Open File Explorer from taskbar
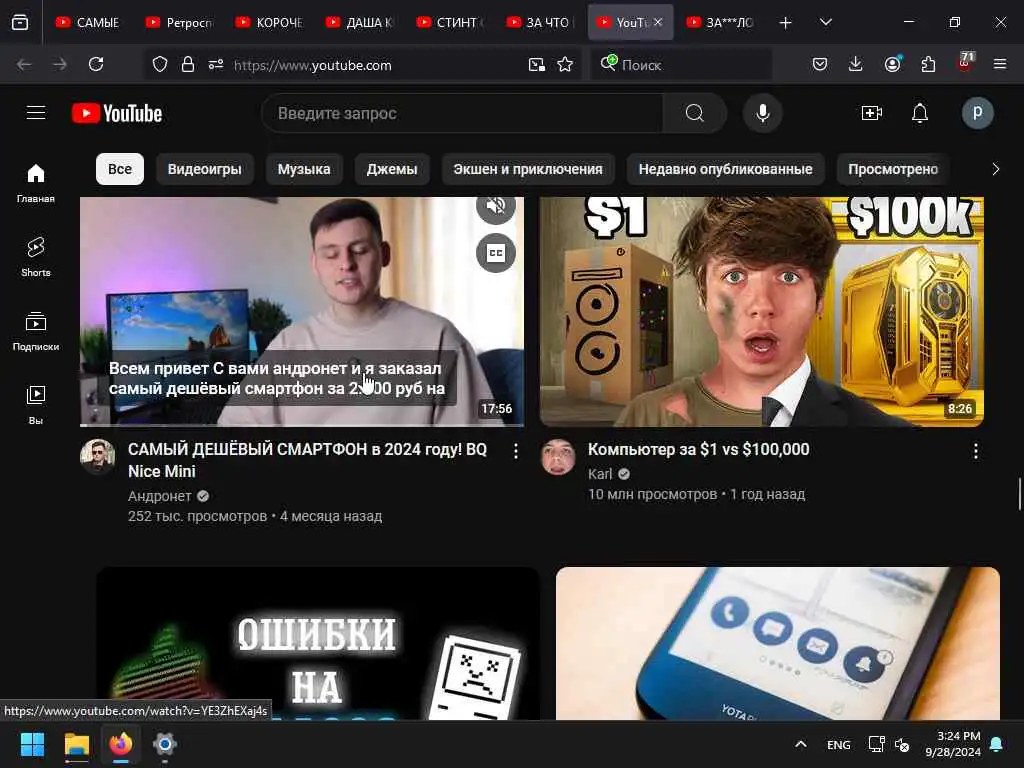 (76, 744)
